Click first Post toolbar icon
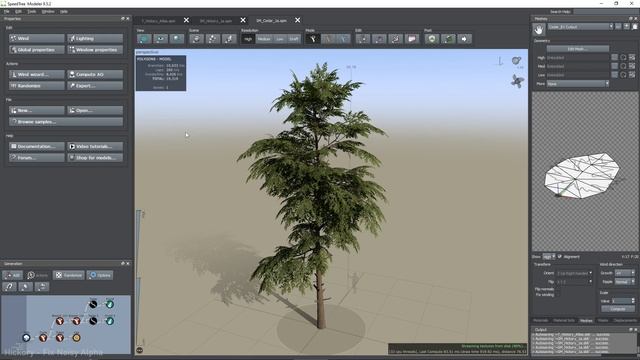 tap(432, 39)
